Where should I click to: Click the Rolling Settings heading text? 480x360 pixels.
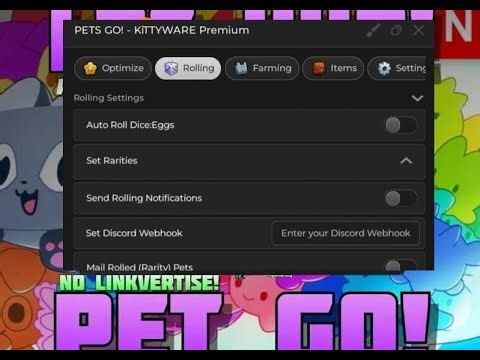pos(109,98)
